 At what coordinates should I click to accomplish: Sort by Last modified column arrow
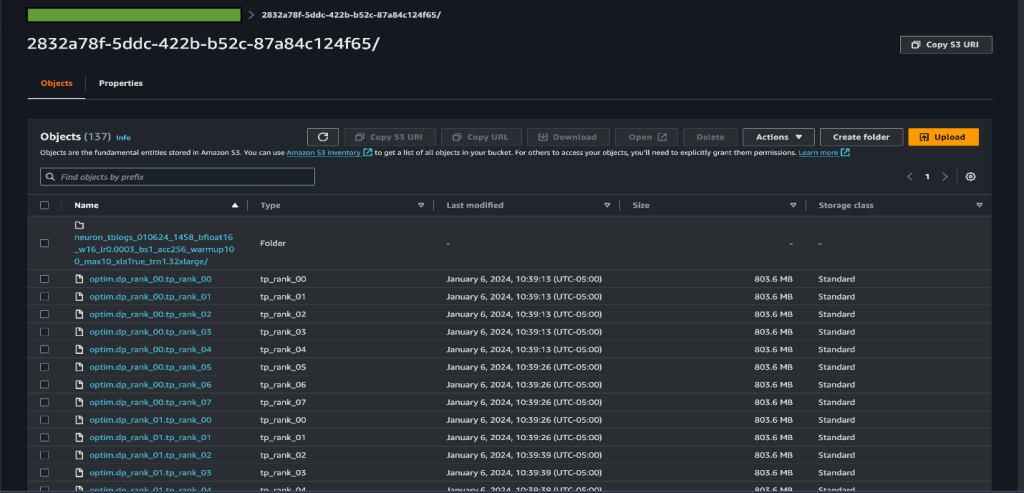[607, 205]
